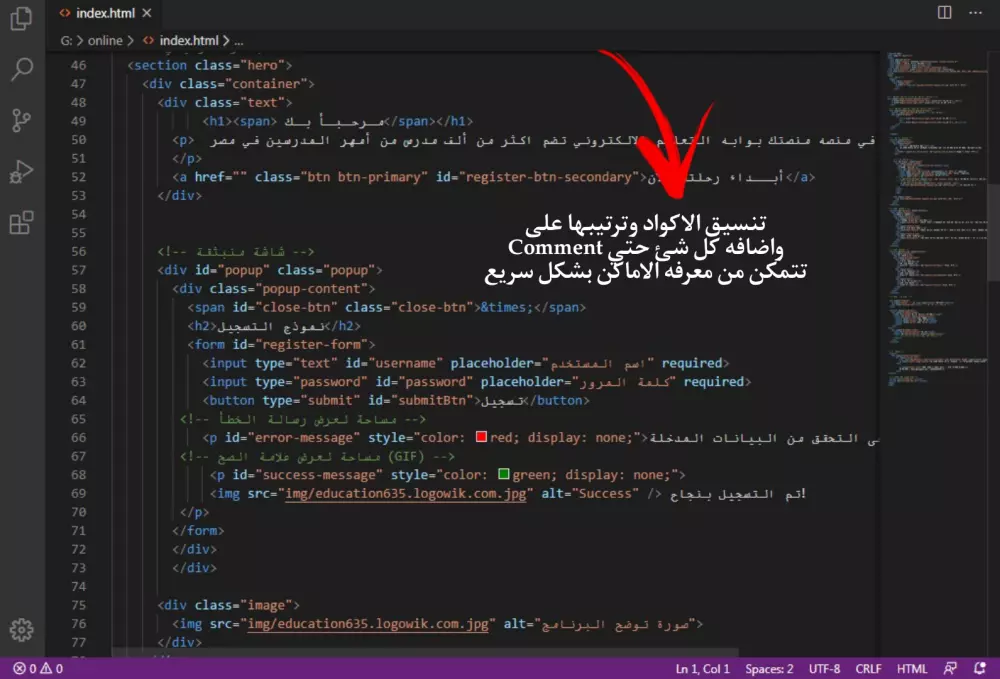Click the Spaces: 2 indentation setting
The image size is (1000, 679).
tap(768, 668)
